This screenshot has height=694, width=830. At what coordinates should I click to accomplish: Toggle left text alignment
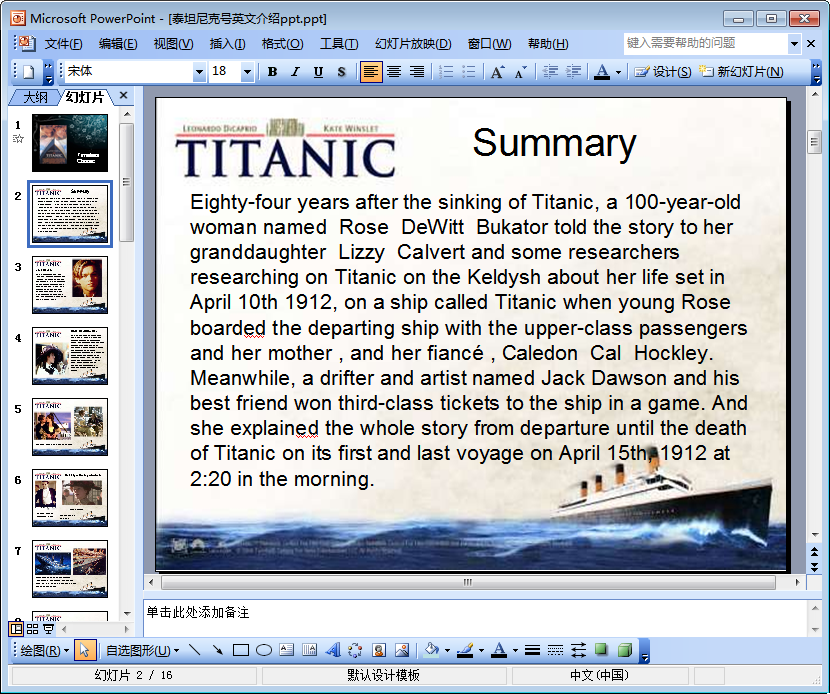coord(371,72)
